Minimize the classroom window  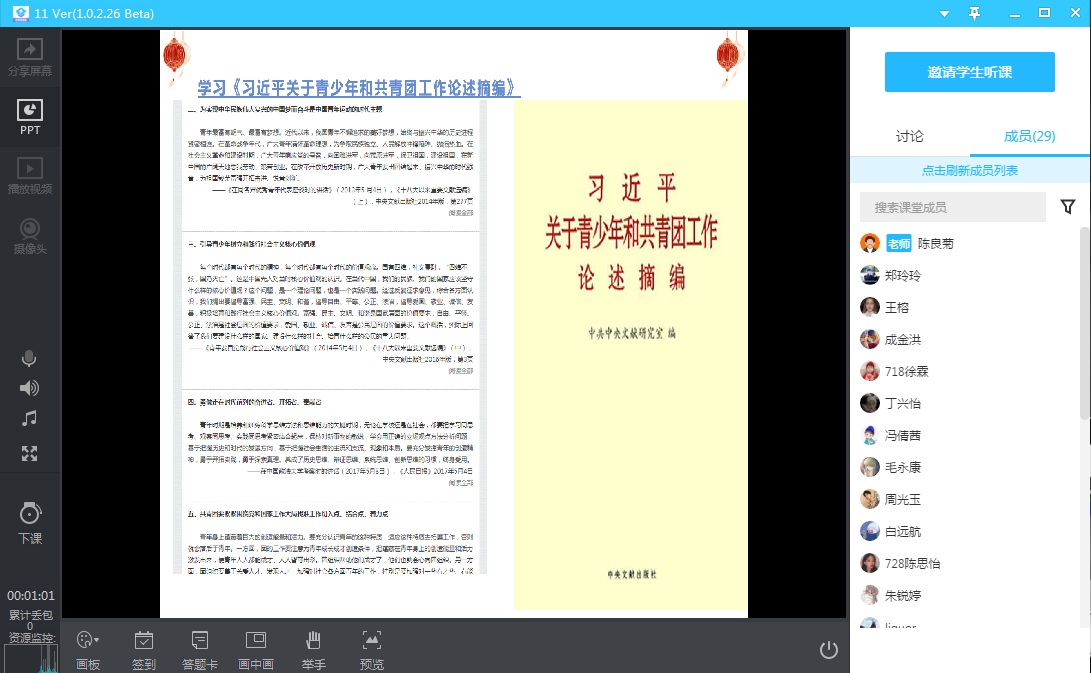tap(1015, 13)
